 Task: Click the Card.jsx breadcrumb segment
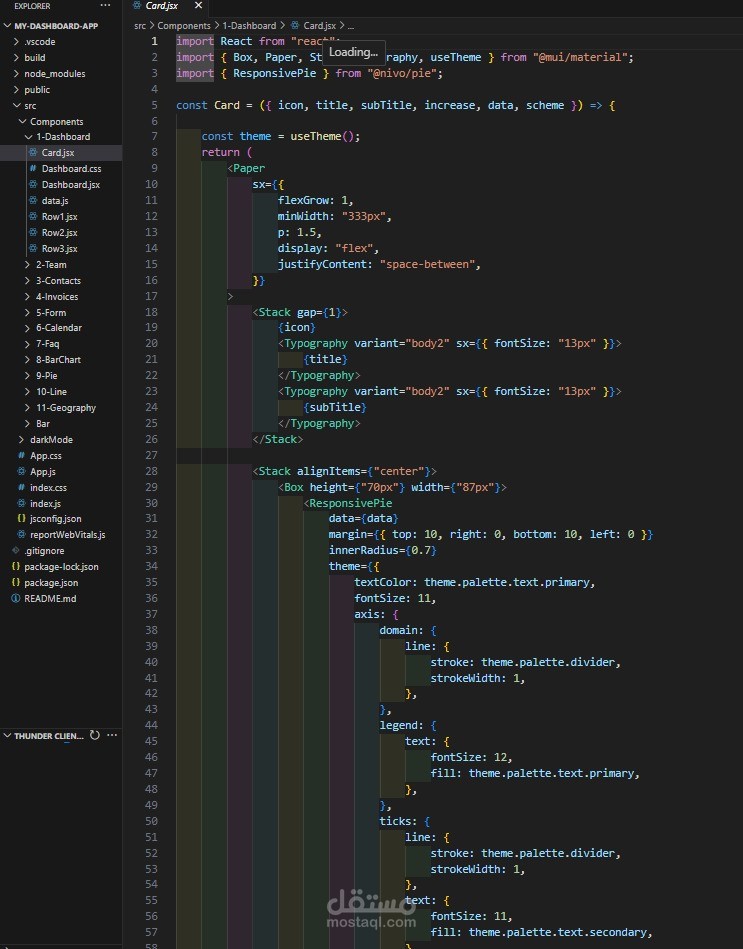(319, 25)
